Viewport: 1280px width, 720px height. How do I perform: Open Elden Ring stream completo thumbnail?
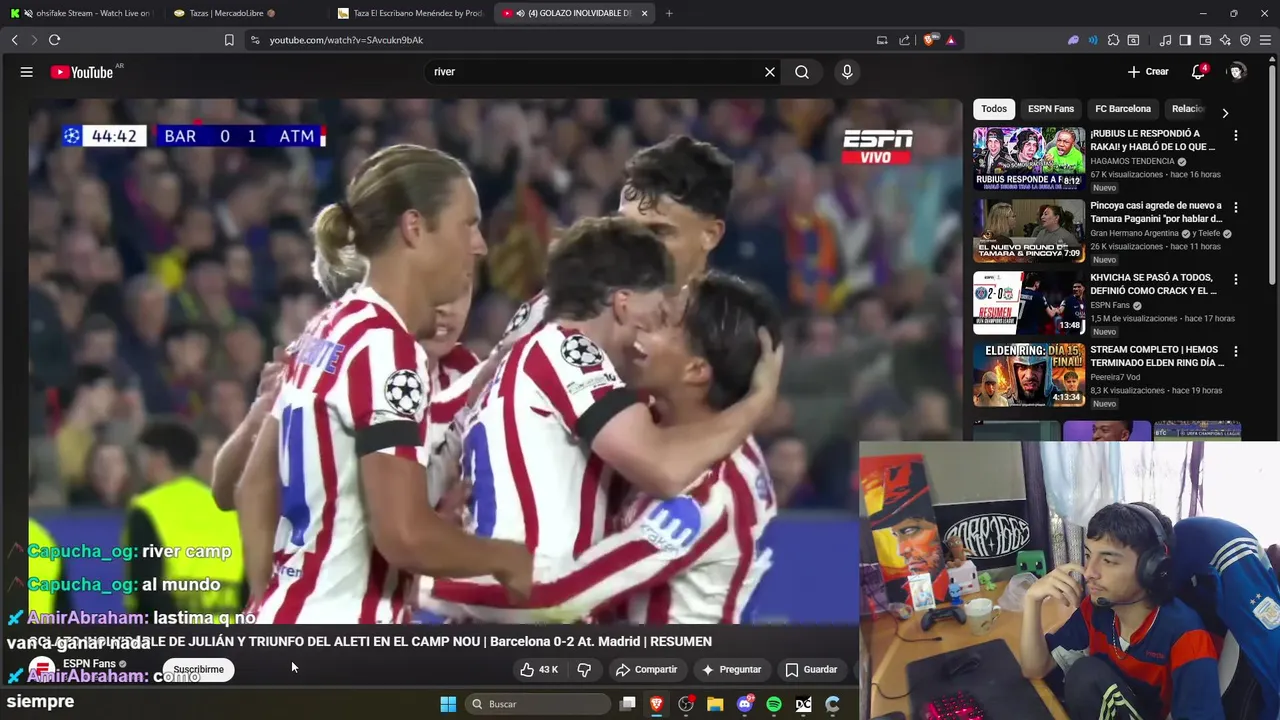click(x=1029, y=374)
